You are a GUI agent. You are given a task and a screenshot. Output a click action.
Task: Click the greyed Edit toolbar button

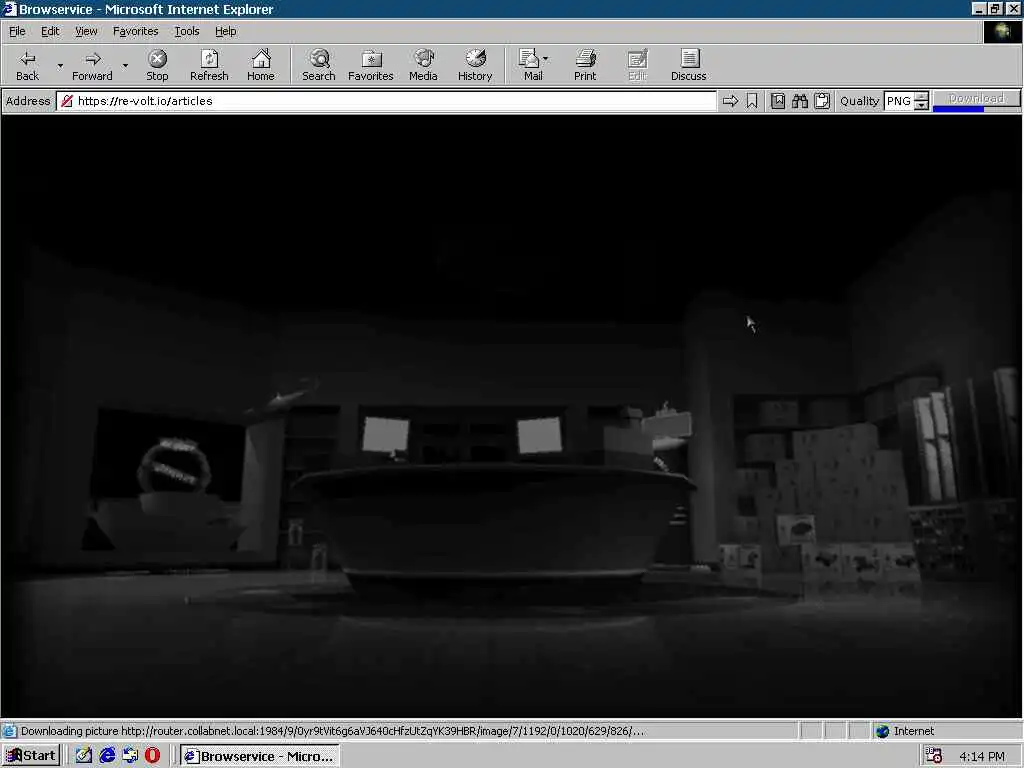point(637,65)
